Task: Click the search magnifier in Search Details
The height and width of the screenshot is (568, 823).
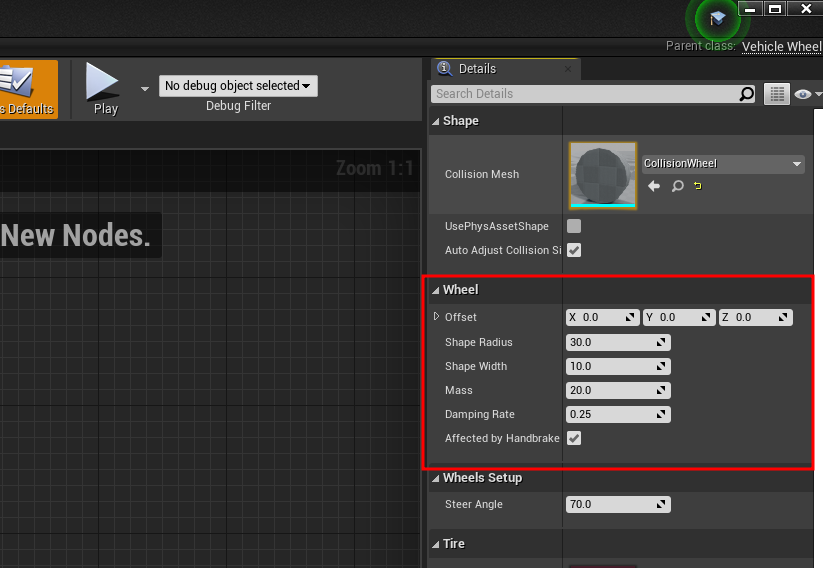Action: point(746,94)
